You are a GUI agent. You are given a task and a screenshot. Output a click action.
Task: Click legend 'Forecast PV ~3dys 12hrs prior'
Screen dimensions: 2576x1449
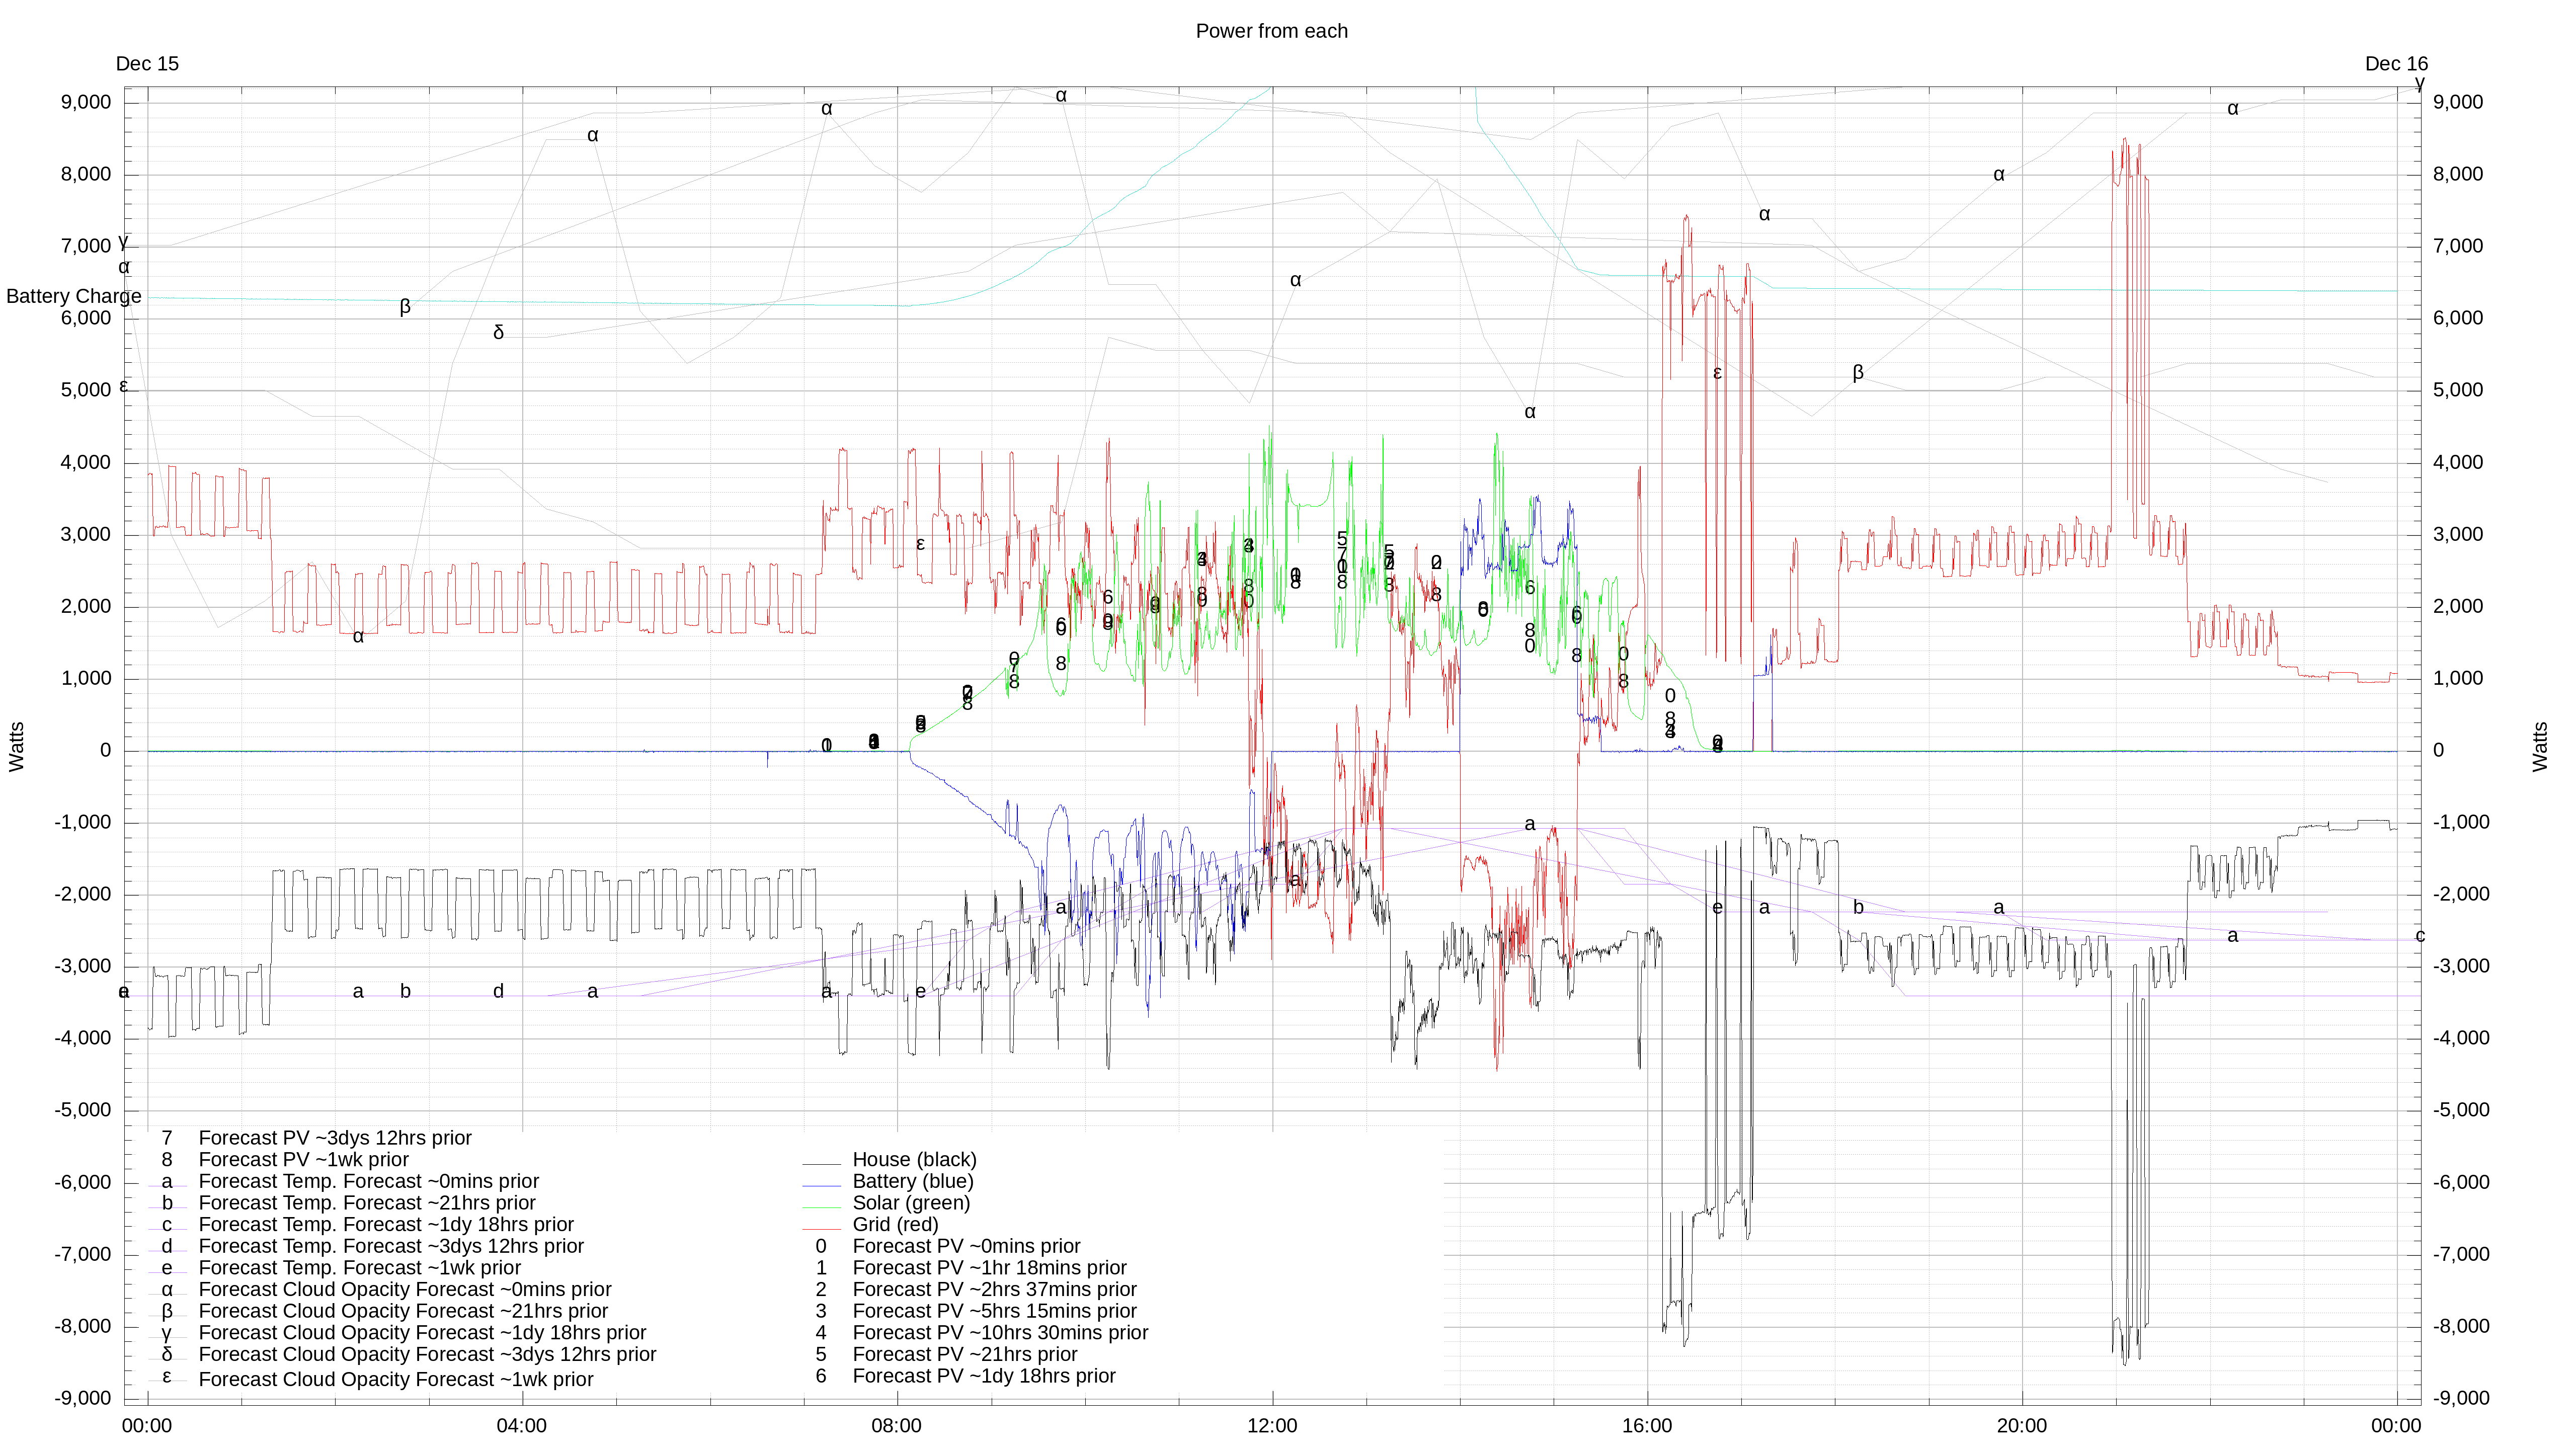pyautogui.click(x=335, y=1138)
